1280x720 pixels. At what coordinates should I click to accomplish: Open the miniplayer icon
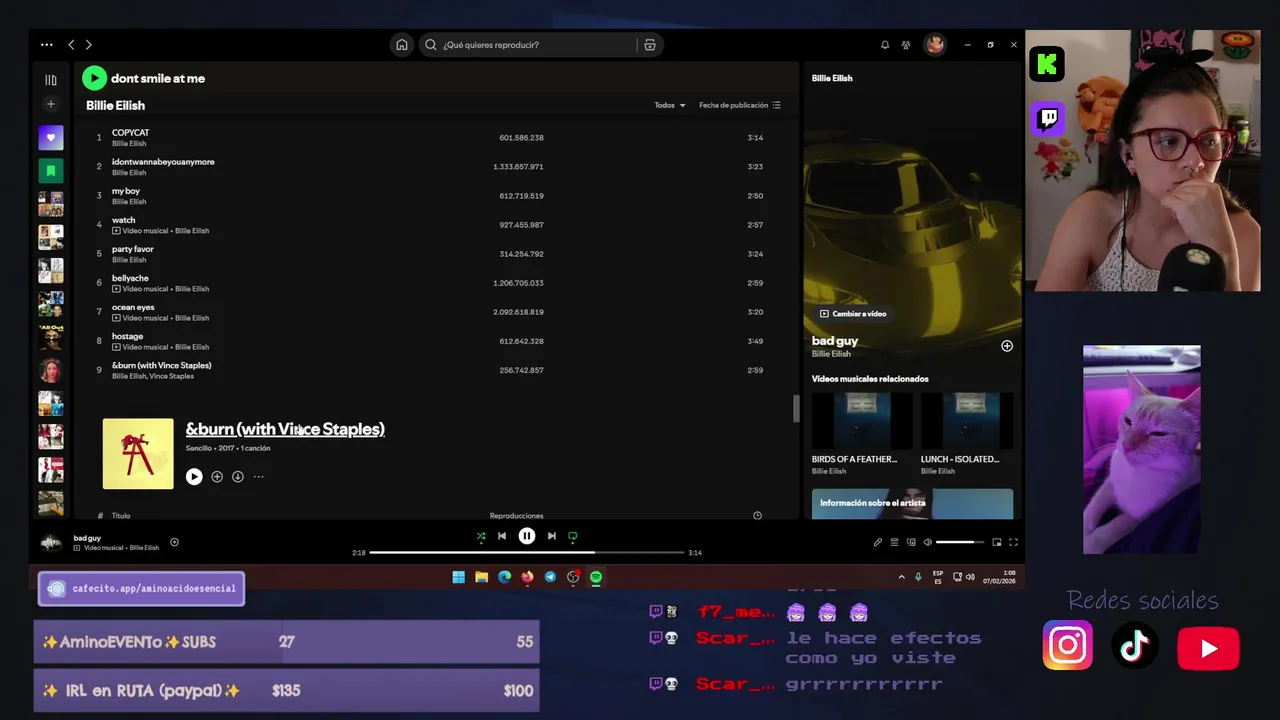coord(997,542)
